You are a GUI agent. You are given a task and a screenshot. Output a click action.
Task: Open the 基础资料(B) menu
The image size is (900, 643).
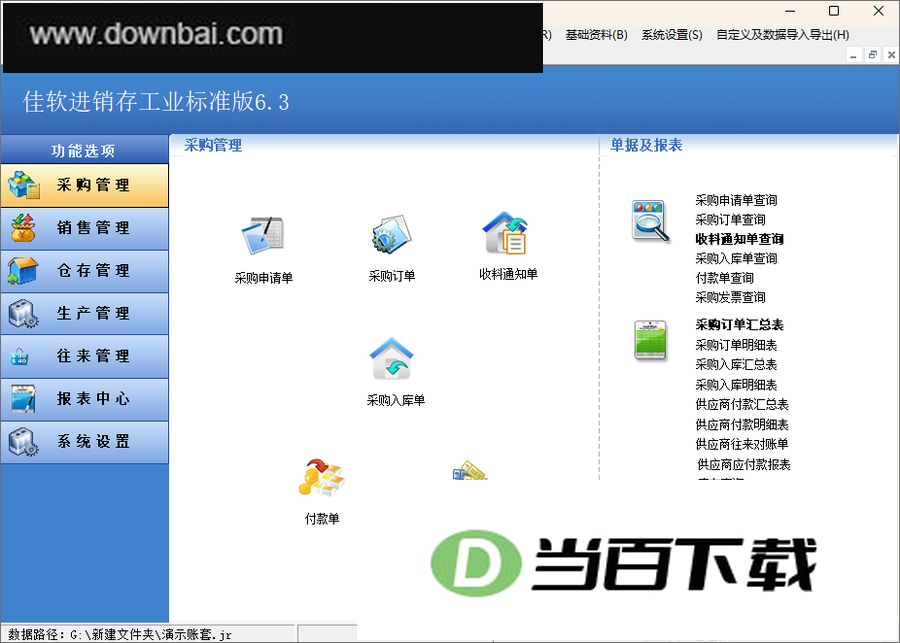coord(596,35)
